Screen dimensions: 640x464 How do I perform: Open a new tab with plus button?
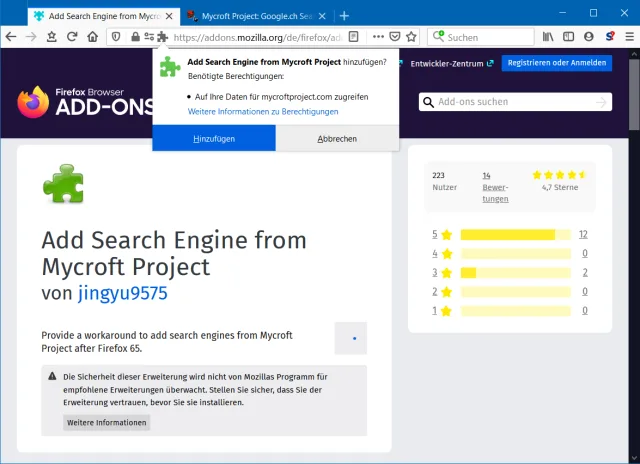point(344,15)
